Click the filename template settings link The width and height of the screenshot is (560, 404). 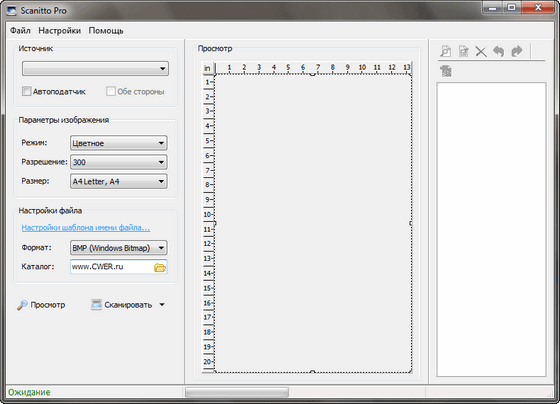86,228
